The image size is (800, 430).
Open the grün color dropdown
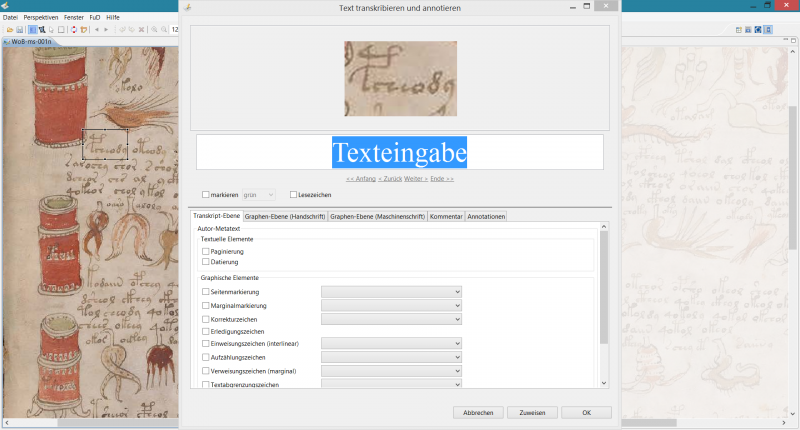coord(259,195)
